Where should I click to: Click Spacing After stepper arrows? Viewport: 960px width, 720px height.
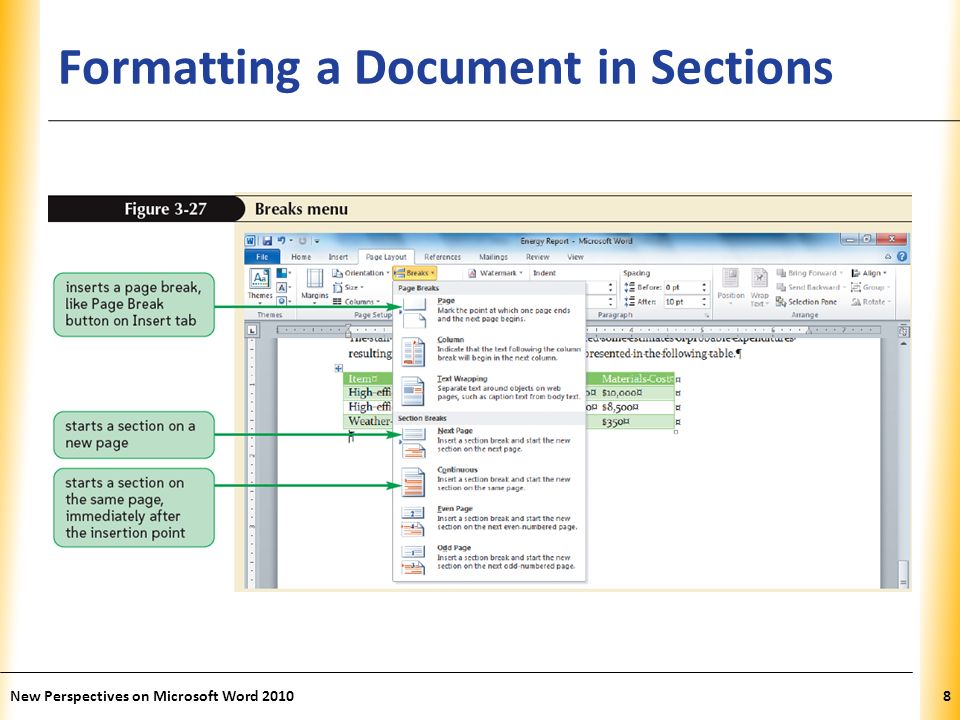tap(704, 302)
